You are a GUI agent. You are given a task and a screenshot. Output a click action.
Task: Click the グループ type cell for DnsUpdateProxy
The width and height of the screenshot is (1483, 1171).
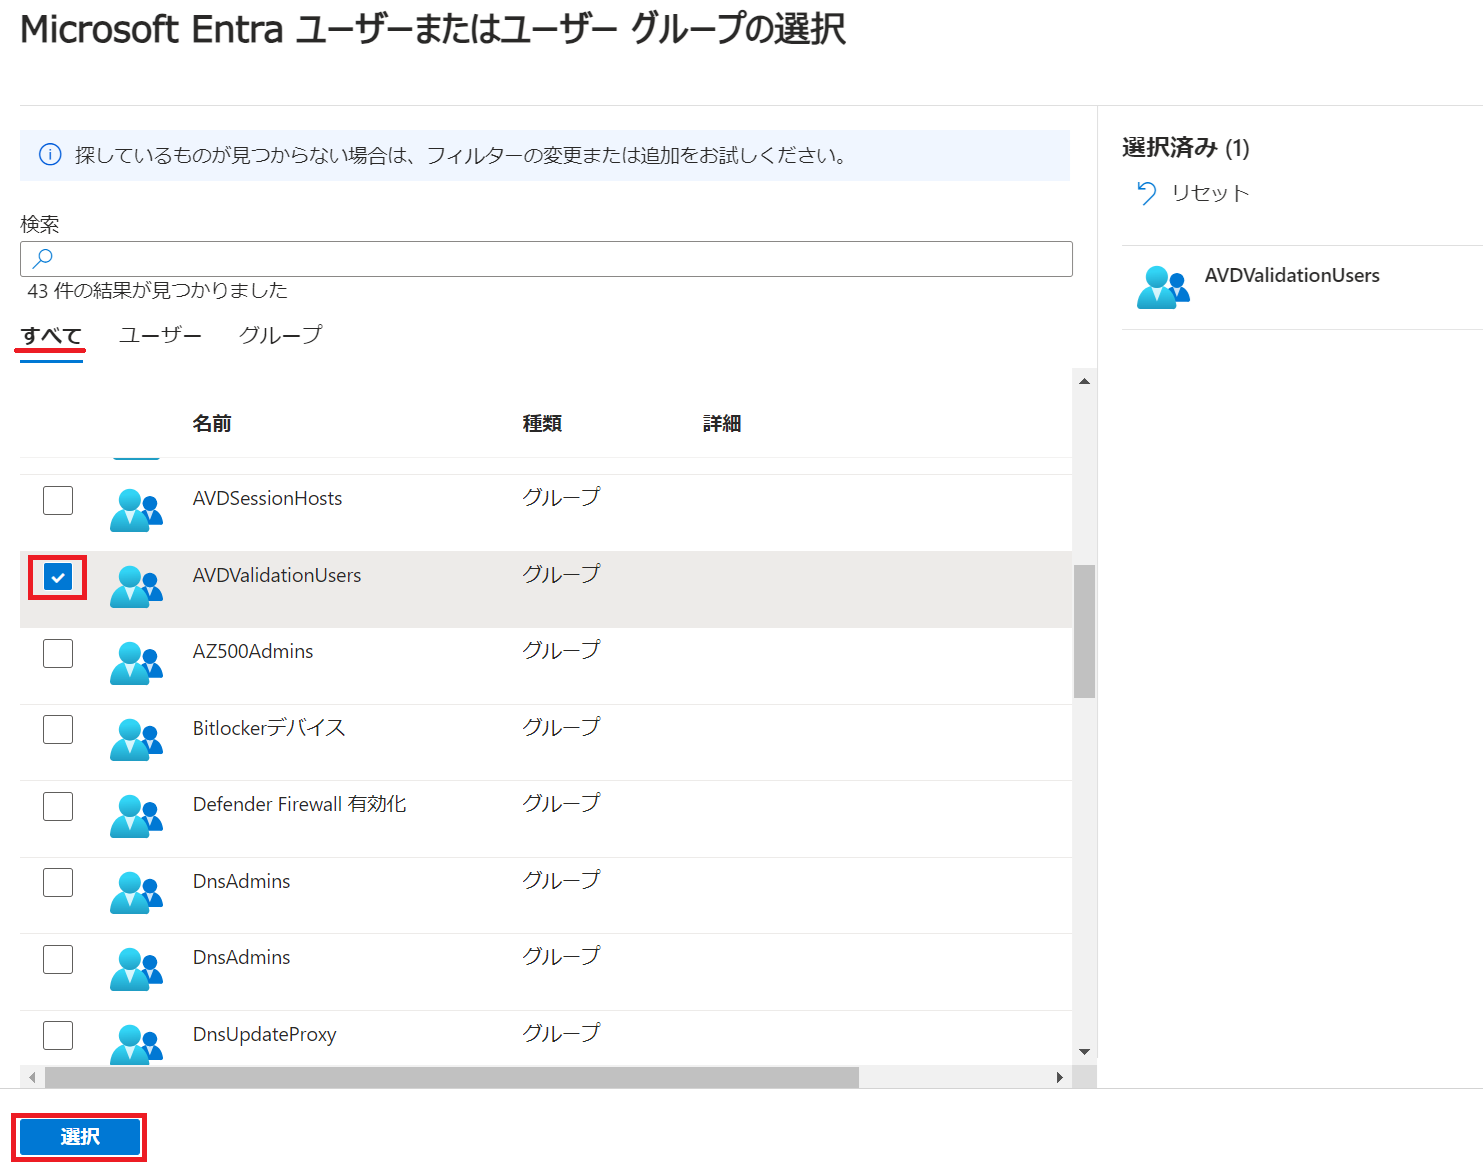click(x=561, y=1033)
